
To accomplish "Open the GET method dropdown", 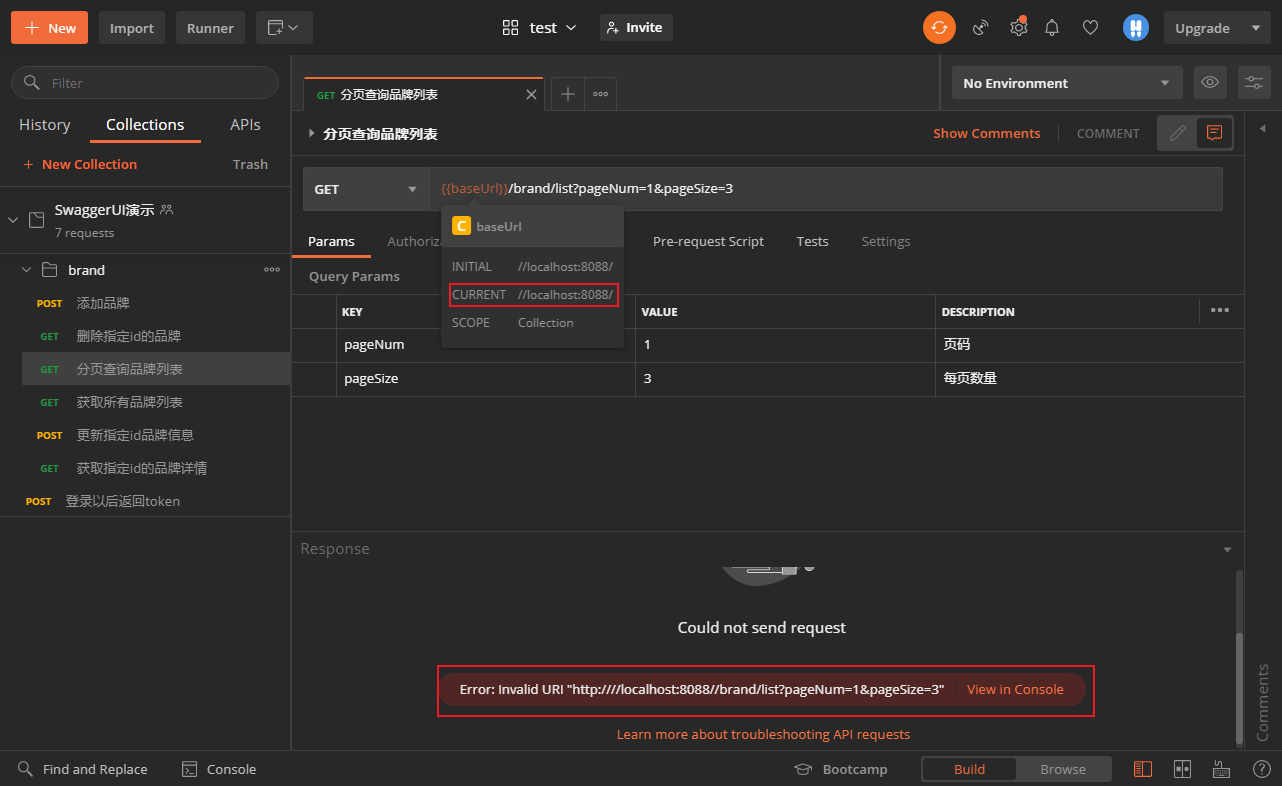I will click(x=366, y=189).
